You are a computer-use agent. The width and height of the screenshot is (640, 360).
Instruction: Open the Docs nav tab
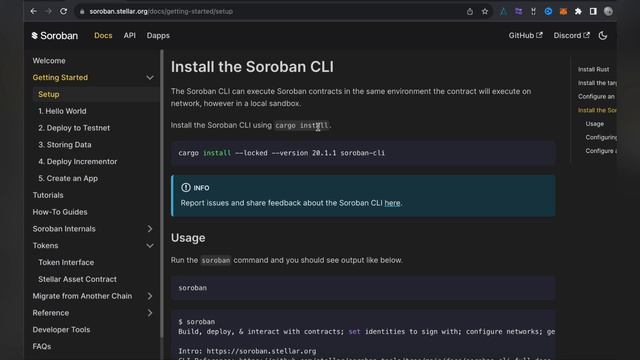[x=103, y=36]
